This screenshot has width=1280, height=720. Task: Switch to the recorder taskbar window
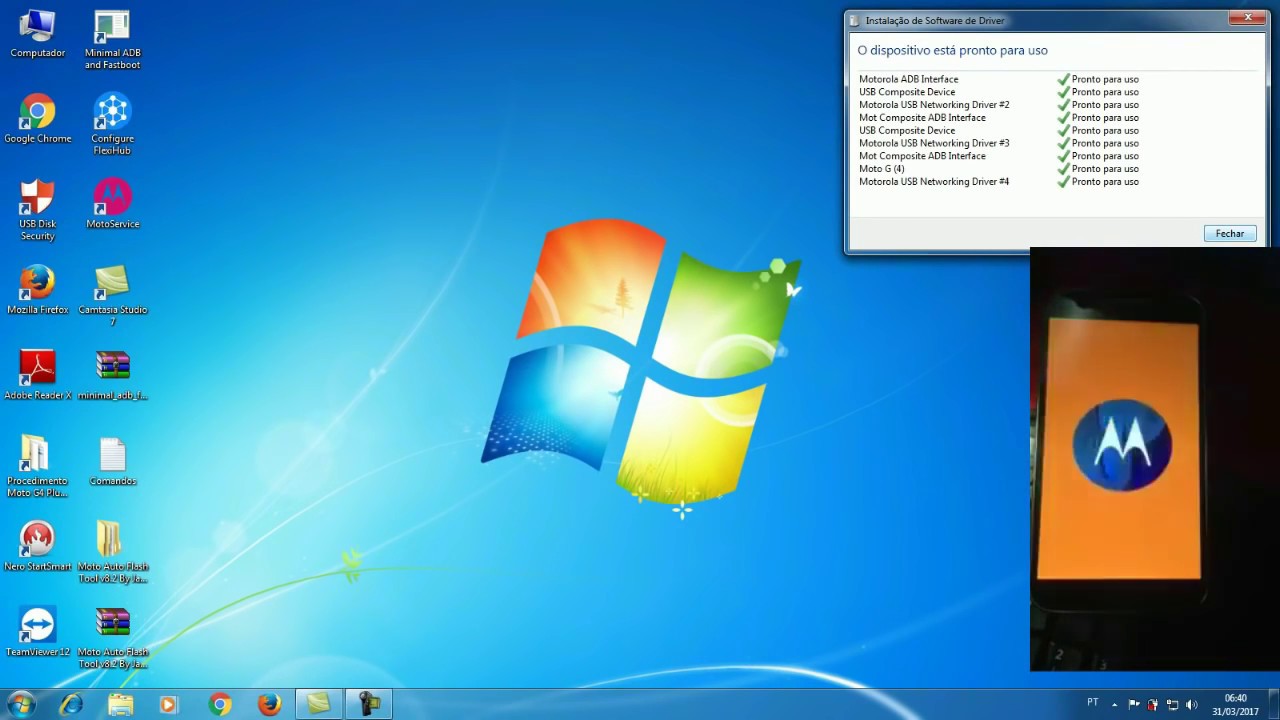click(x=369, y=704)
